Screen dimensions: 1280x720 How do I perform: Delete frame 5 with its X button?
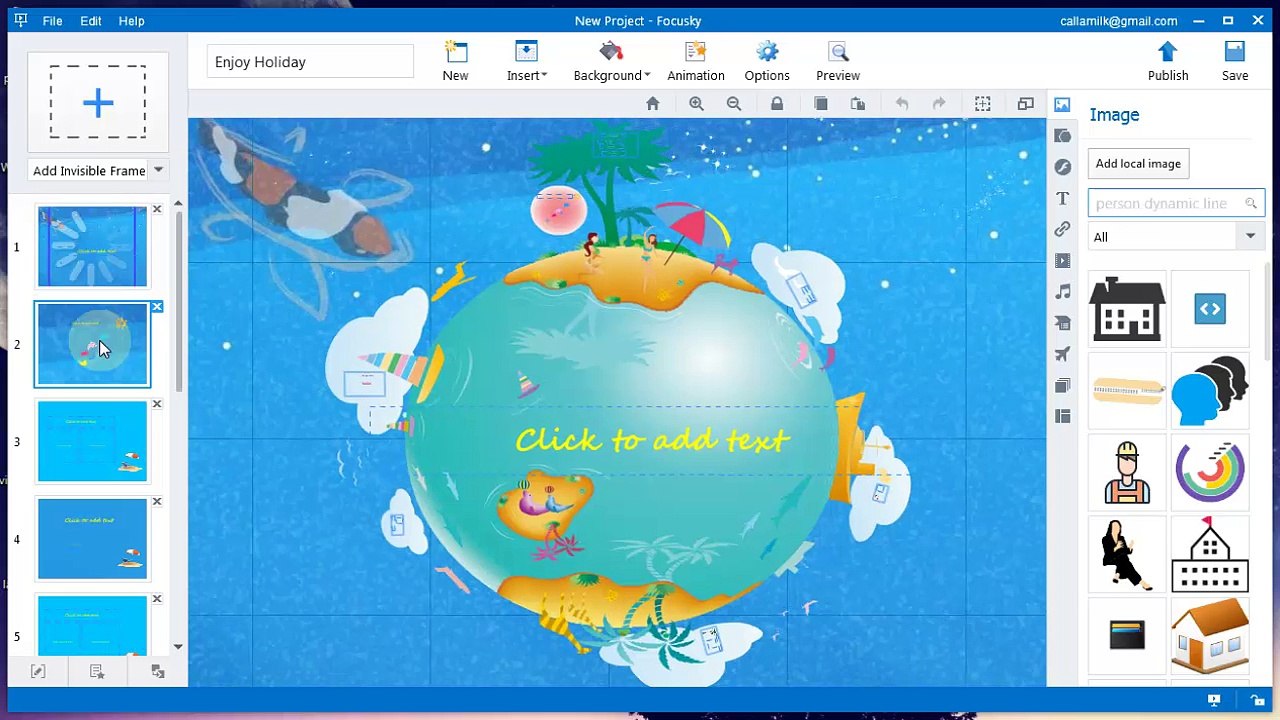tap(157, 599)
